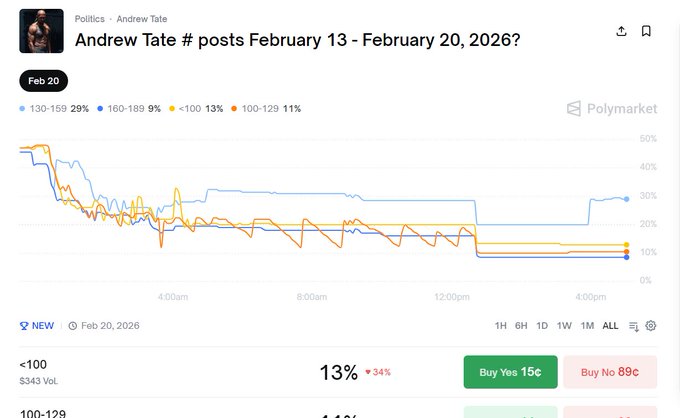Bookmark this market

(x=646, y=31)
